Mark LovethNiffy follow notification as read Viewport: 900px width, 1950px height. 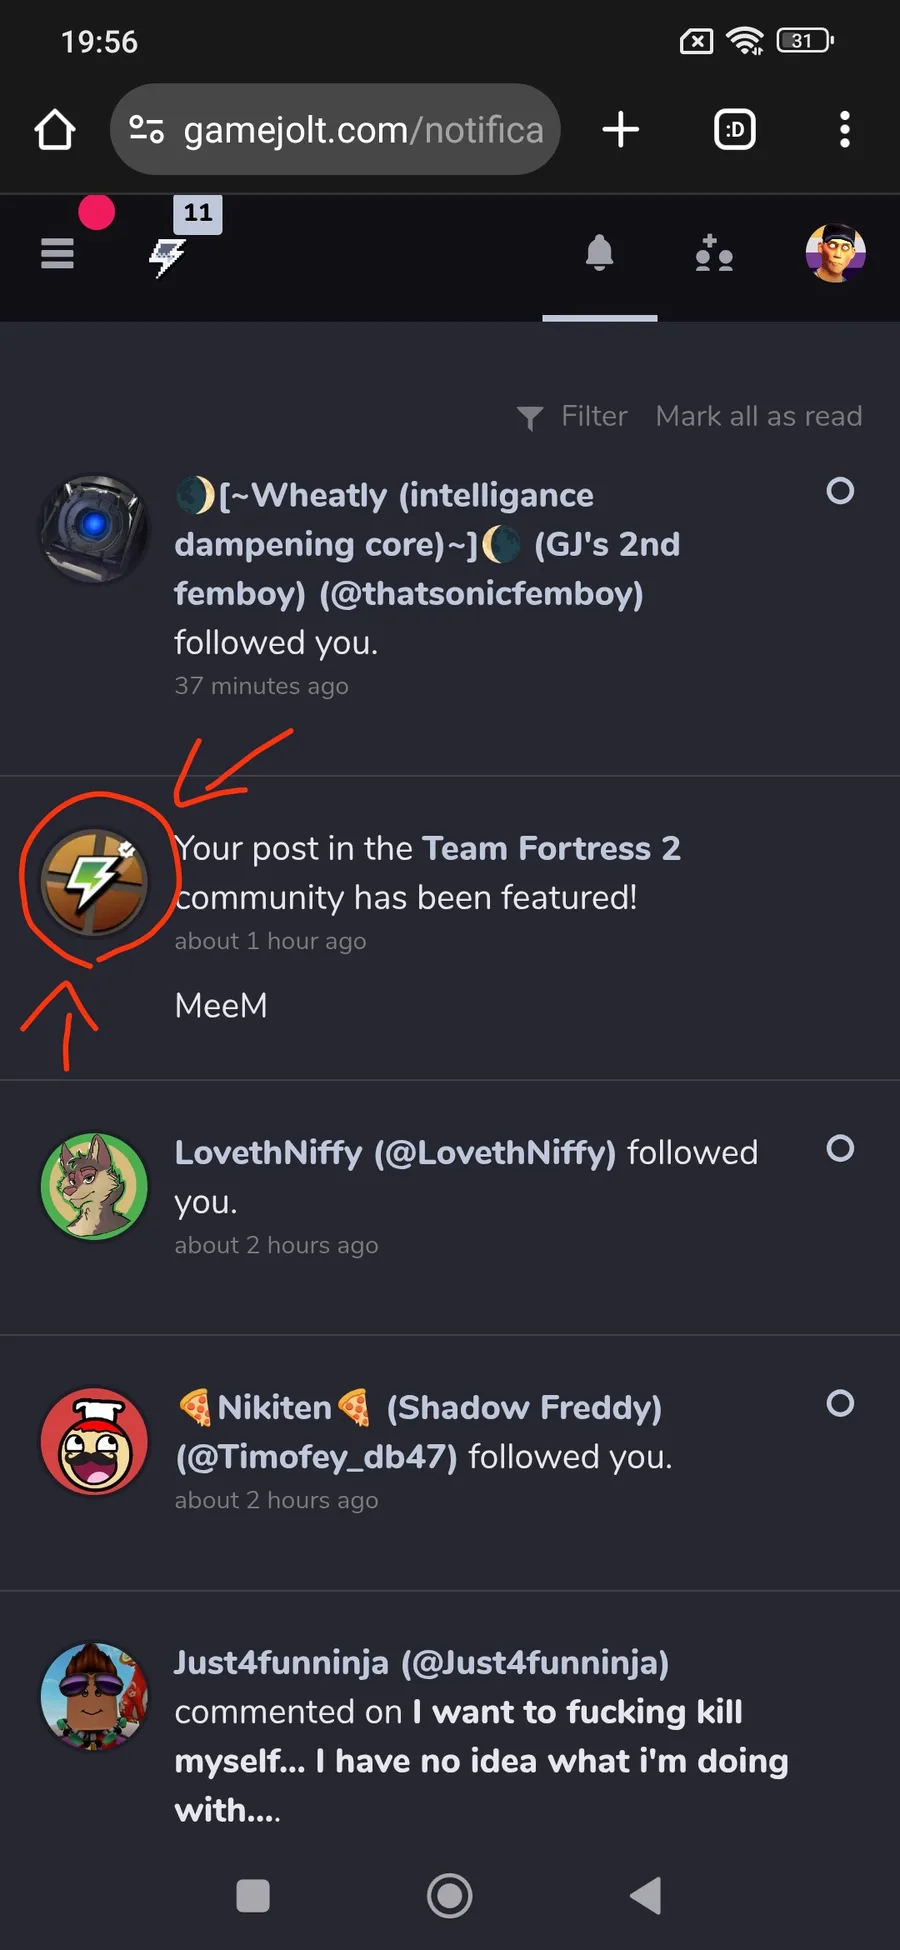[840, 1148]
